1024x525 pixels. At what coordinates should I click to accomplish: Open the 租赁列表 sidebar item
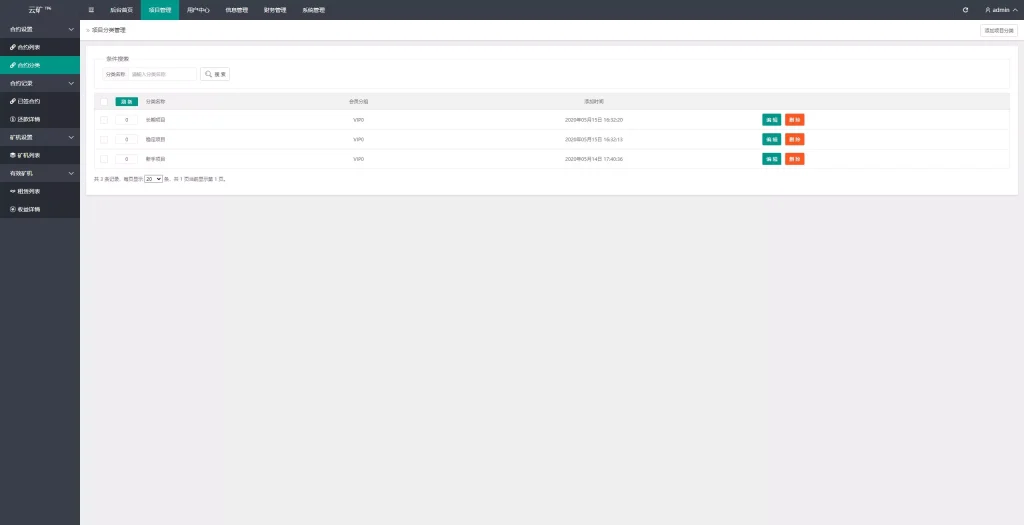(x=40, y=191)
